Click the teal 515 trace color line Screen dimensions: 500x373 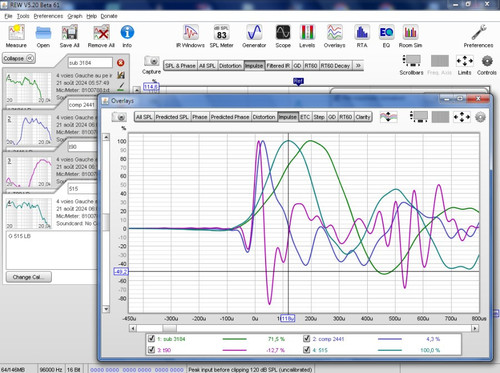390,350
